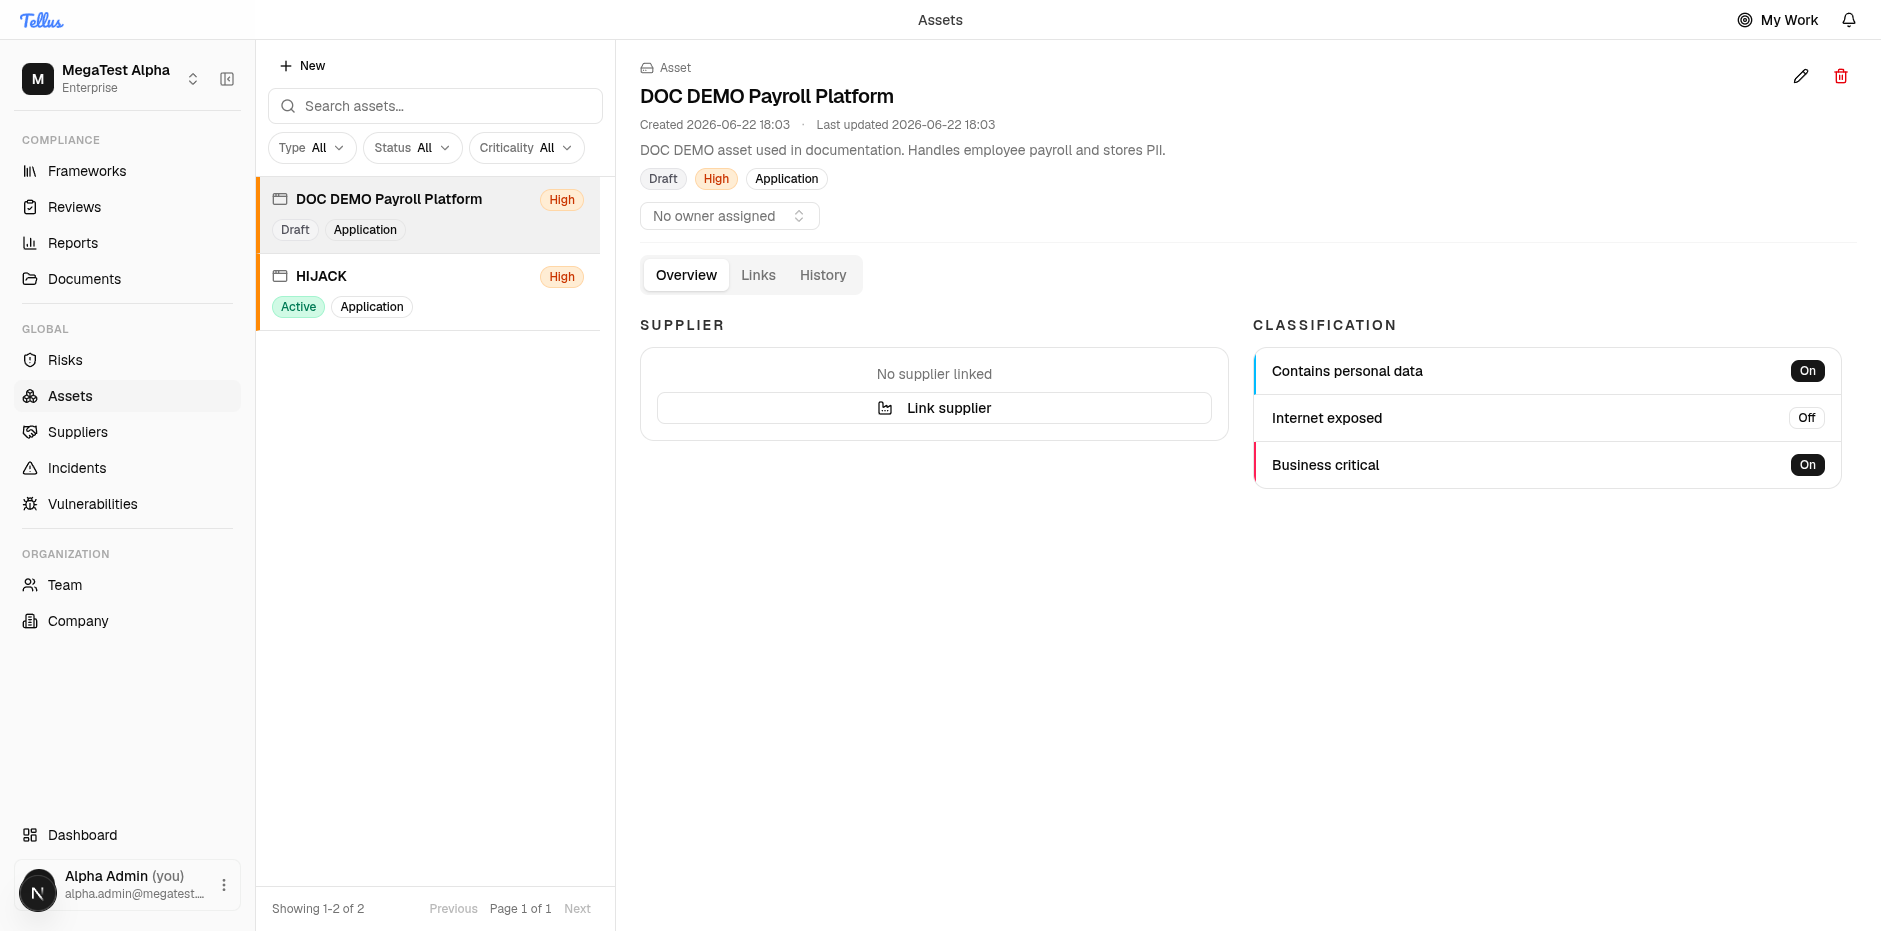1896x931 pixels.
Task: Select the HIJACK asset list row
Action: click(x=428, y=292)
